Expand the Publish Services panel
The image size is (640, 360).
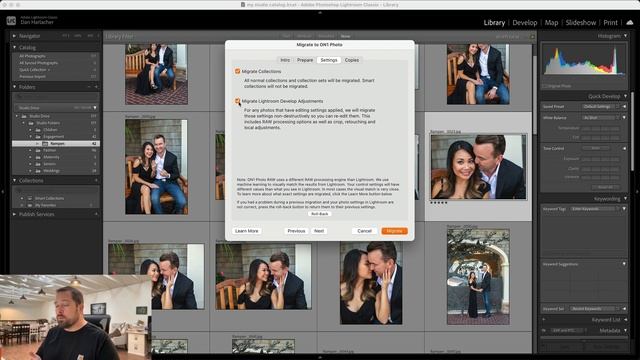coord(14,214)
